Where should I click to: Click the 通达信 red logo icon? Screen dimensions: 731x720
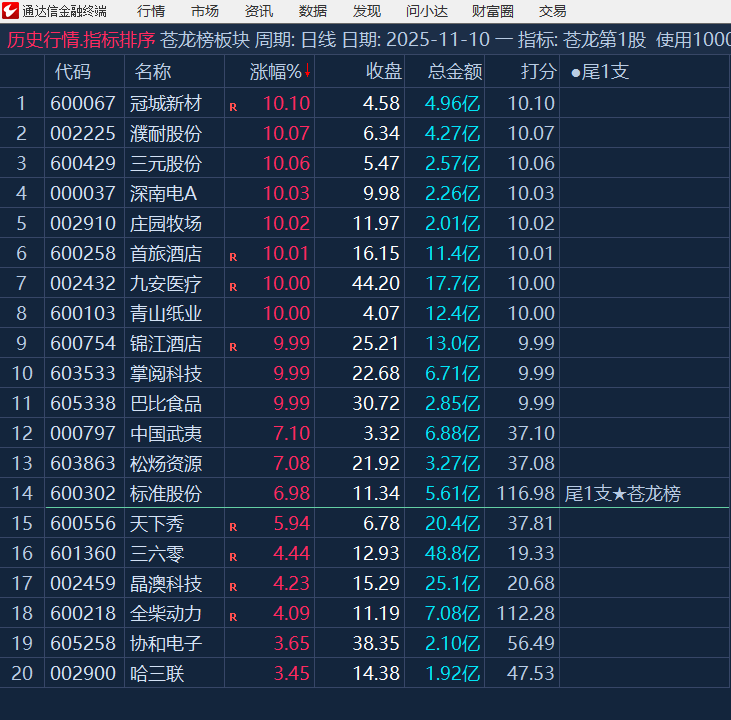10,11
